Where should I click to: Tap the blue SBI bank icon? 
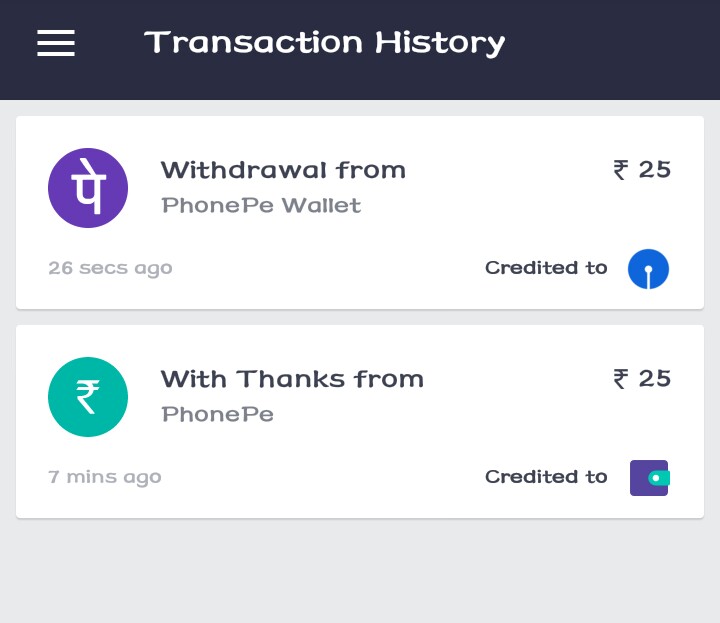point(648,269)
